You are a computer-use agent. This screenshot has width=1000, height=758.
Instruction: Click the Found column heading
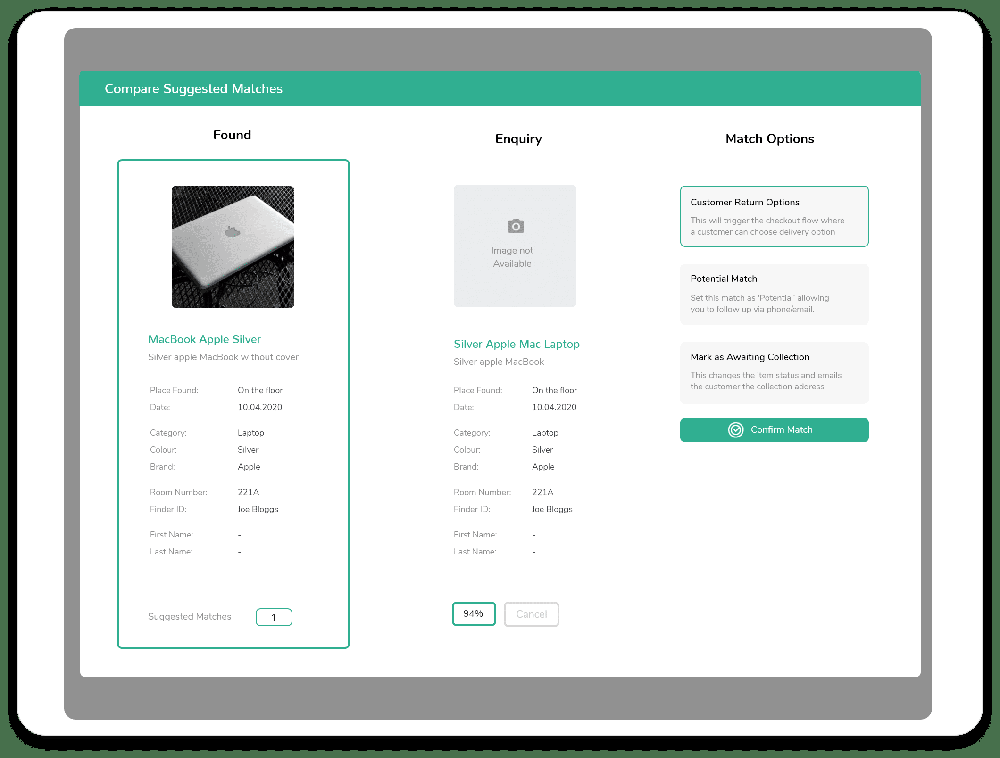click(232, 135)
